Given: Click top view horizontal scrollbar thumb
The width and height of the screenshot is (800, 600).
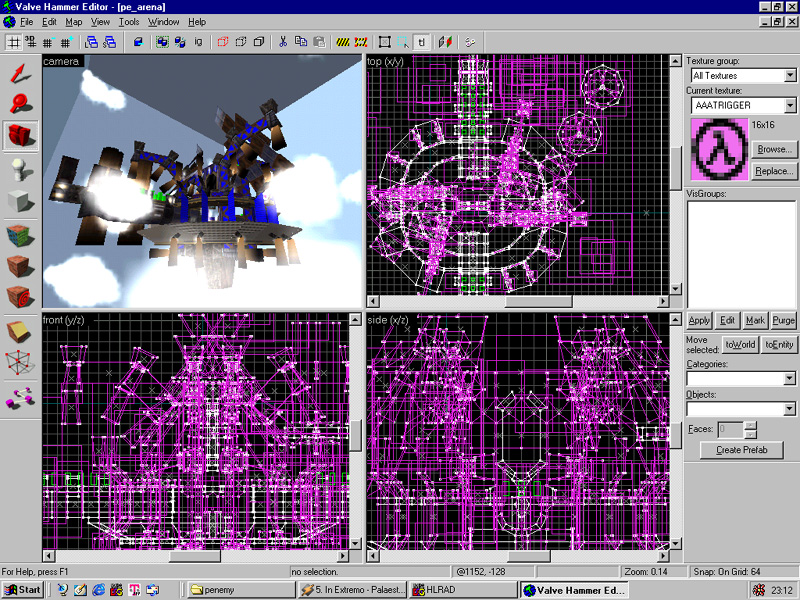Looking at the screenshot, I should point(538,301).
